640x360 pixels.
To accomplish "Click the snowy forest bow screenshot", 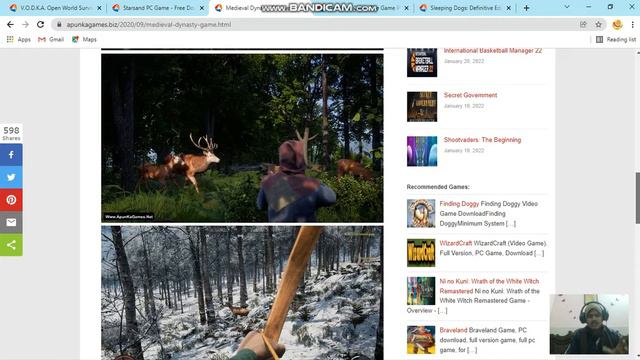I will (242, 293).
